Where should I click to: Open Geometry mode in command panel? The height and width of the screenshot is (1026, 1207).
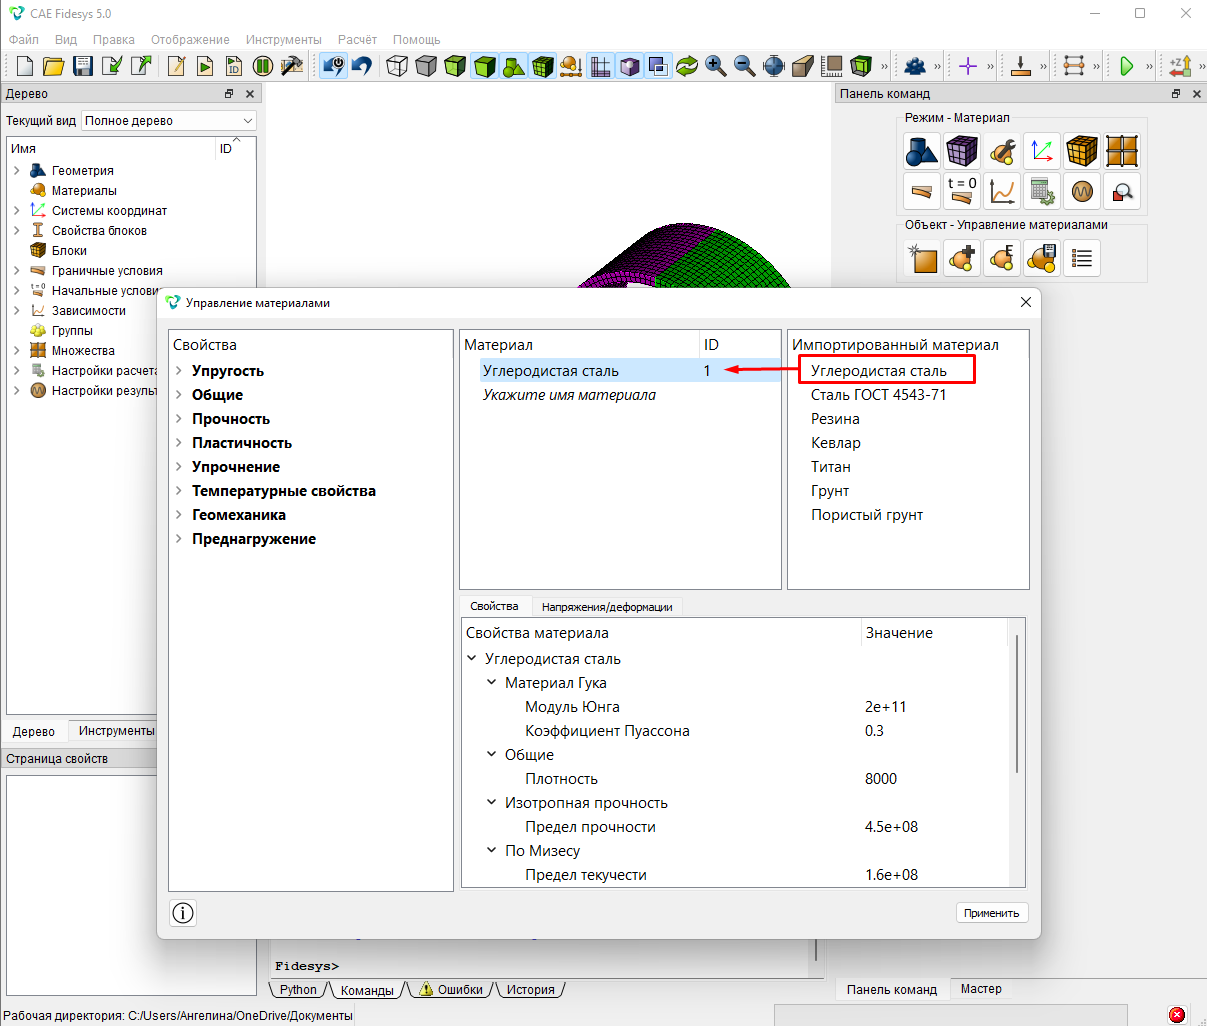(x=922, y=151)
